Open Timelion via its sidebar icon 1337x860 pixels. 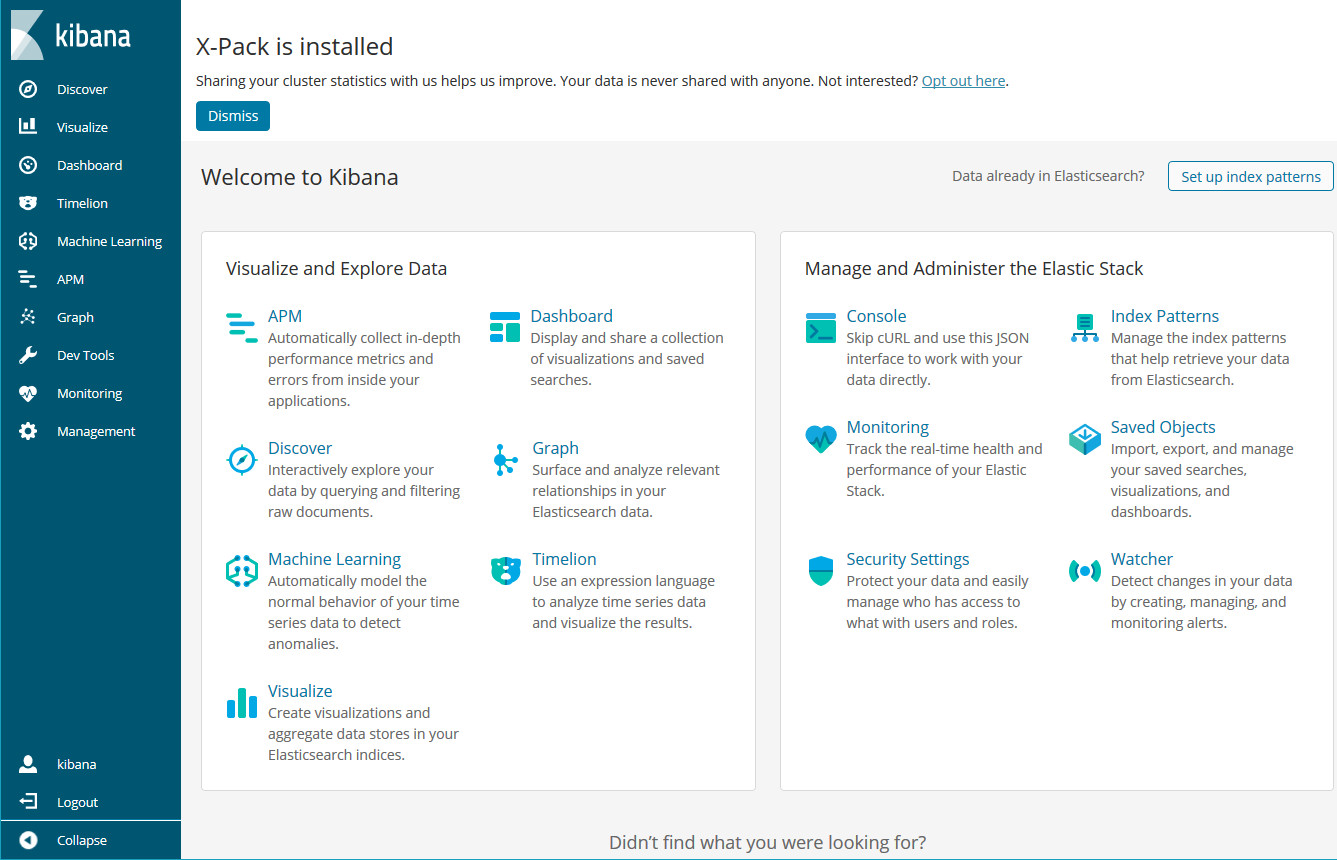coord(28,203)
